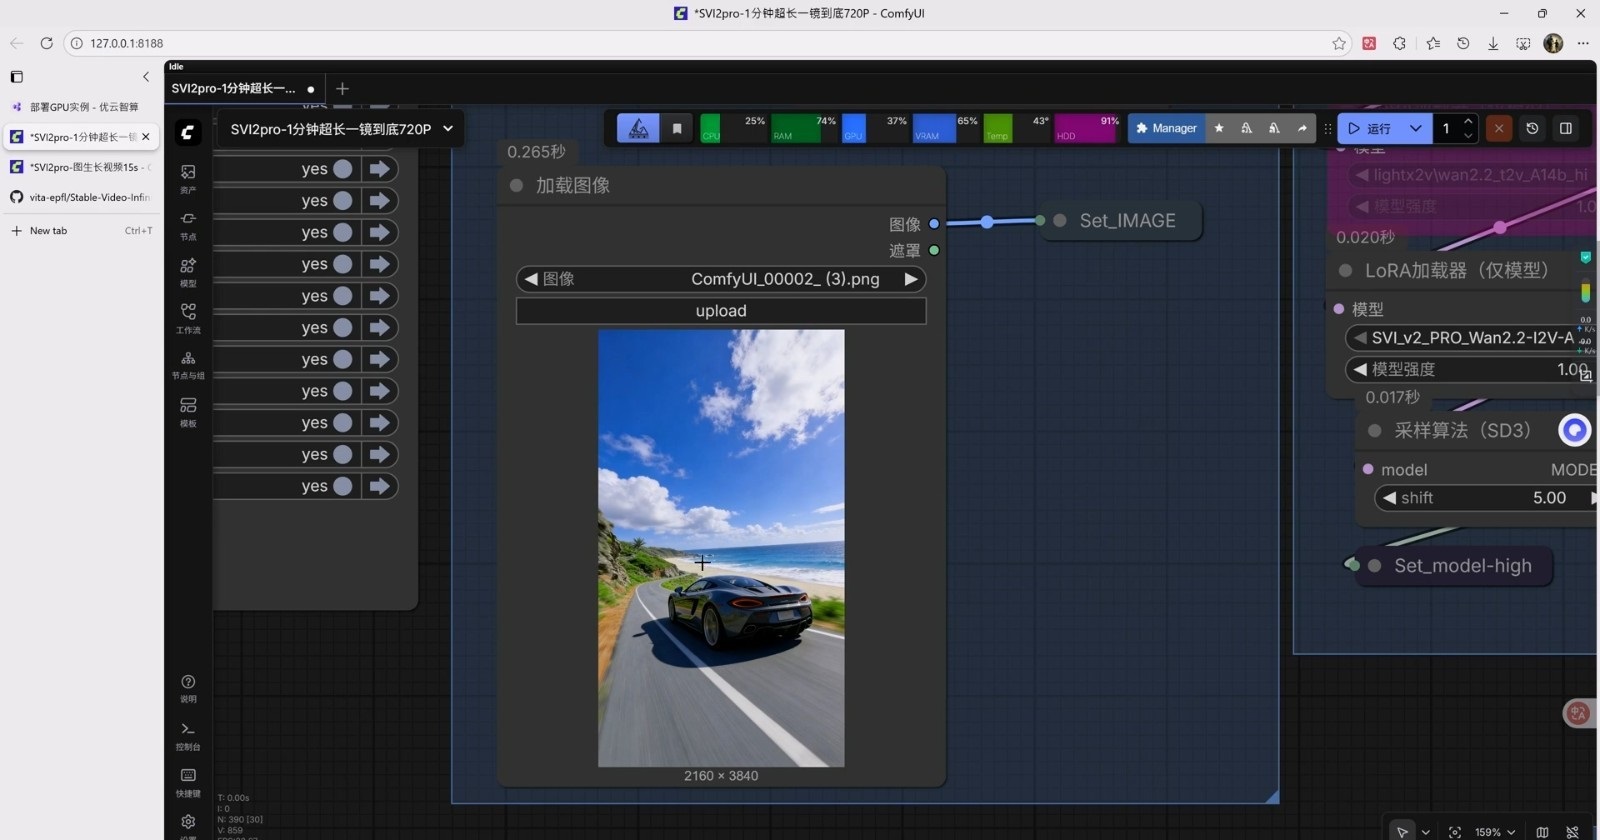Open the 模型 (models) sidebar panel

pos(188,271)
